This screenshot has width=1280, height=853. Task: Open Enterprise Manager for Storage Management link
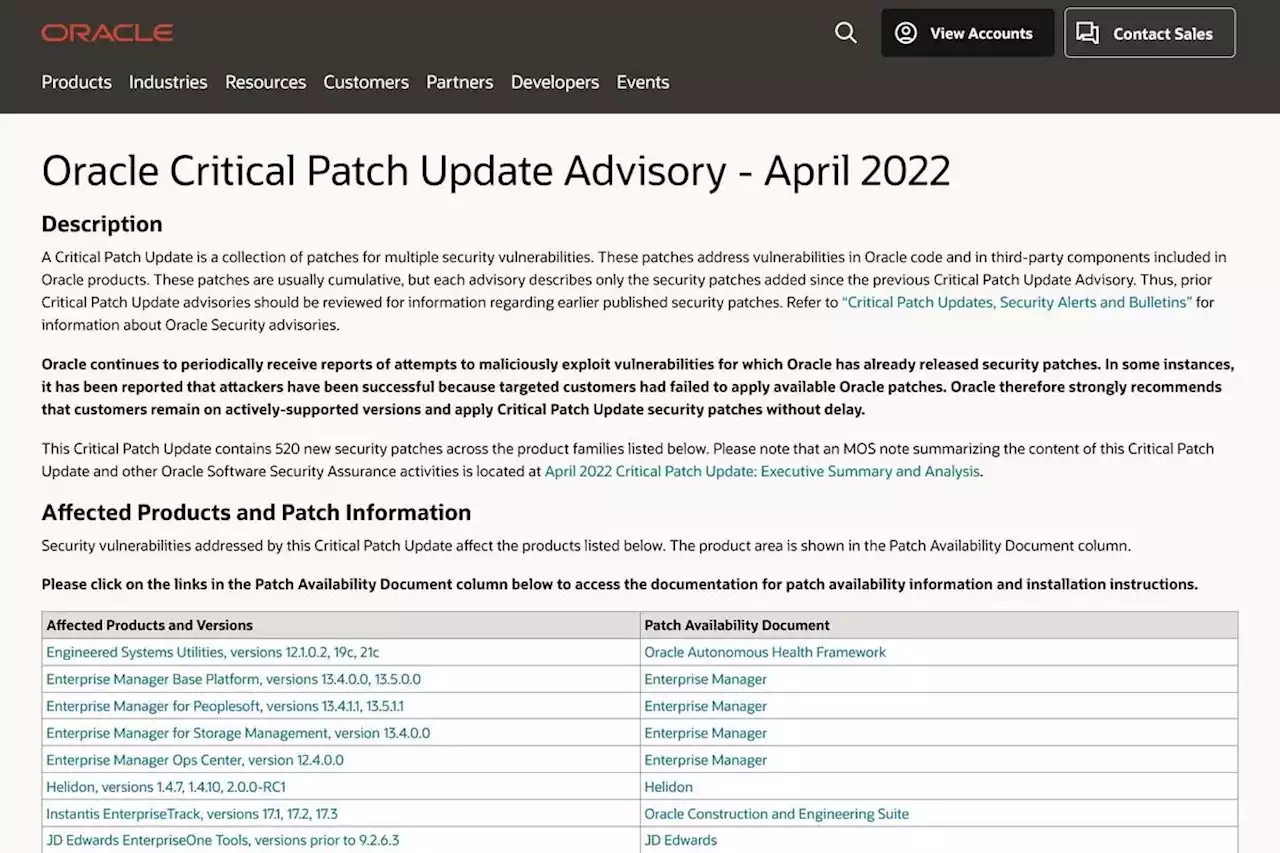[x=238, y=733]
